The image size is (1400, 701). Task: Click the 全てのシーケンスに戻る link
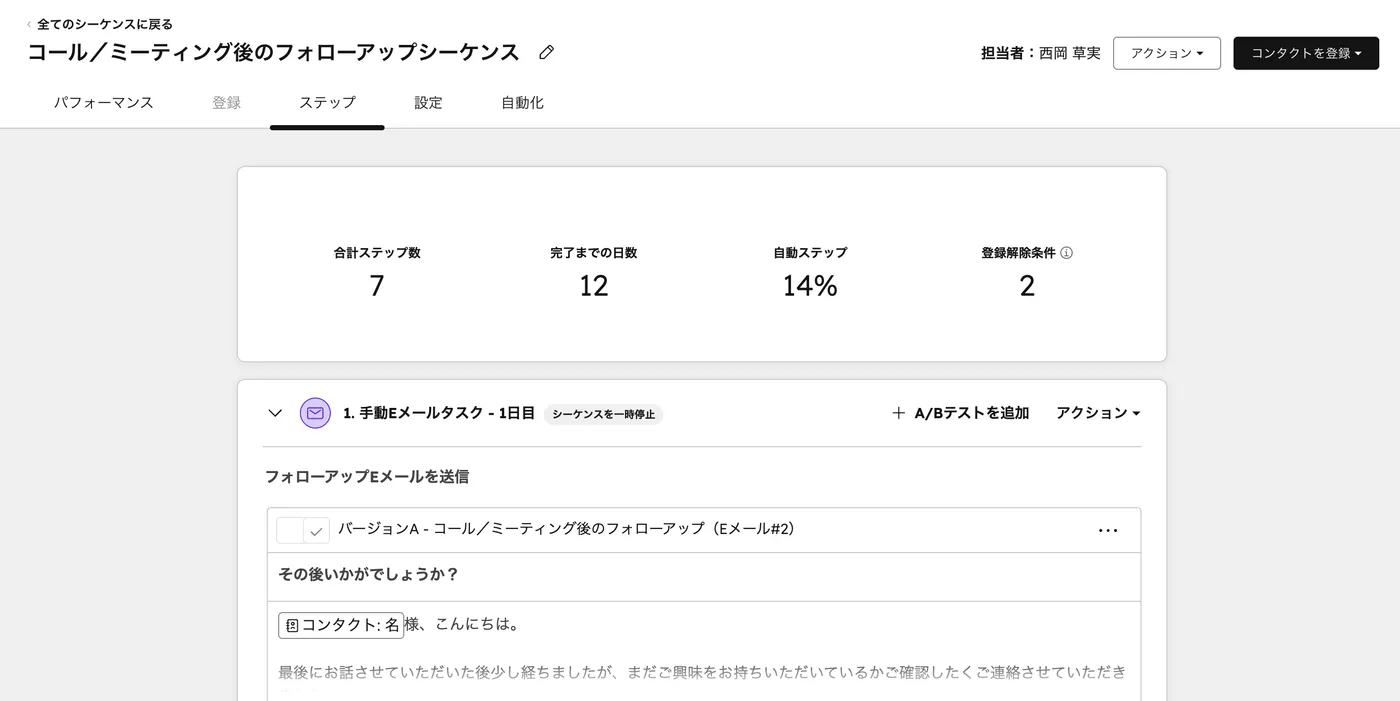click(103, 23)
